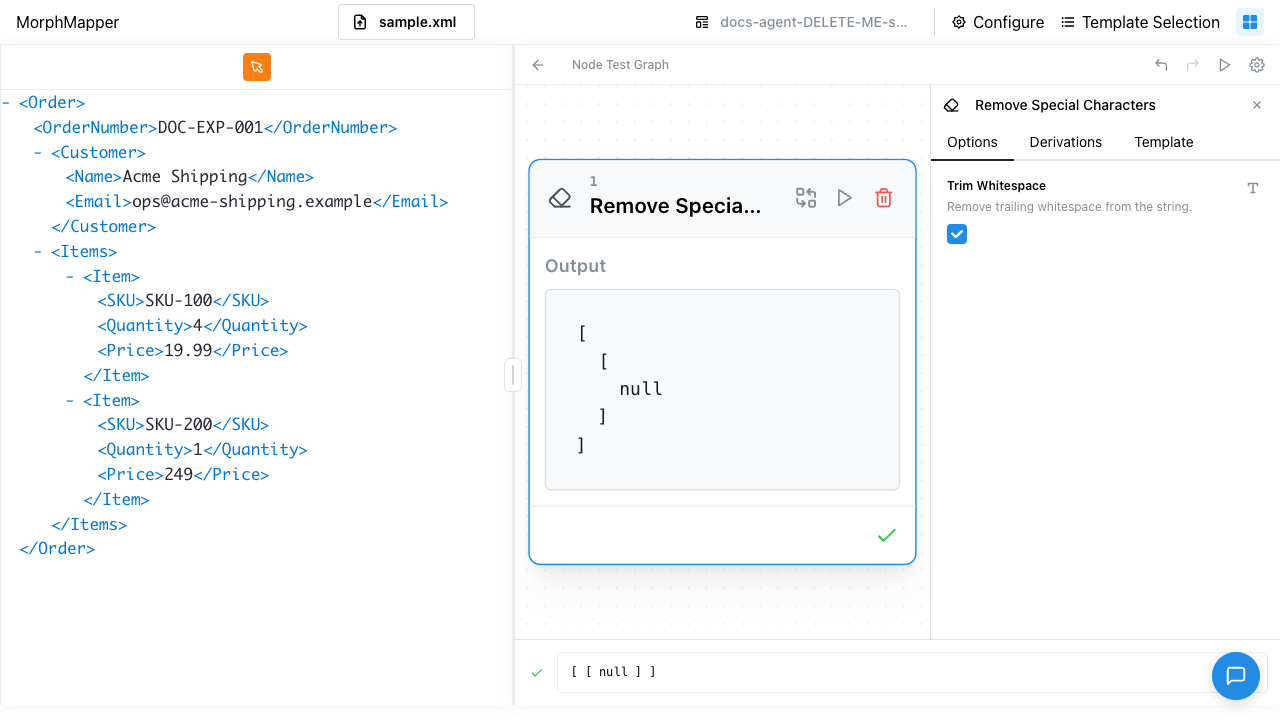Go back using the arrow beside Node Test Graph
Viewport: 1280px width, 720px height.
click(x=538, y=65)
